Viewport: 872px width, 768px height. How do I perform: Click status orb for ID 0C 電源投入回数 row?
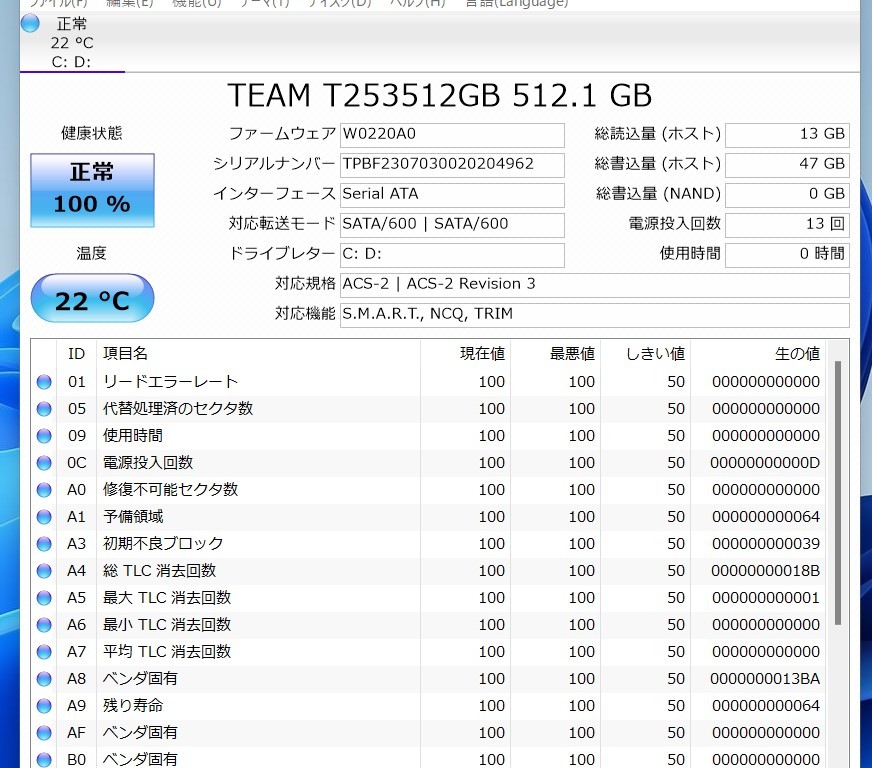coord(44,463)
